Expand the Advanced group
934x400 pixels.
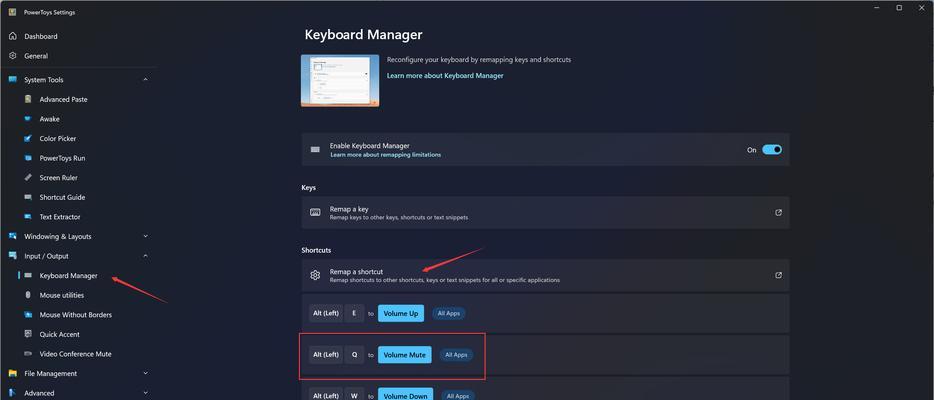[x=145, y=393]
